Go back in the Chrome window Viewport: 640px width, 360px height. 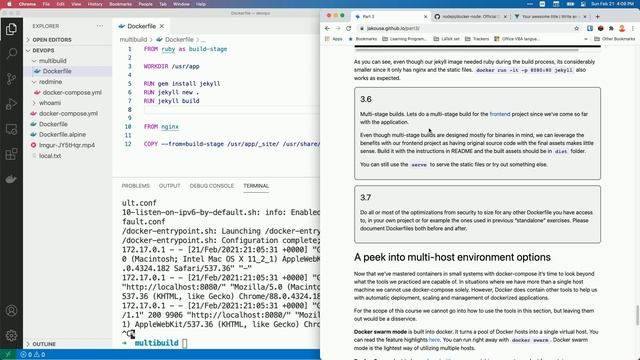click(327, 28)
